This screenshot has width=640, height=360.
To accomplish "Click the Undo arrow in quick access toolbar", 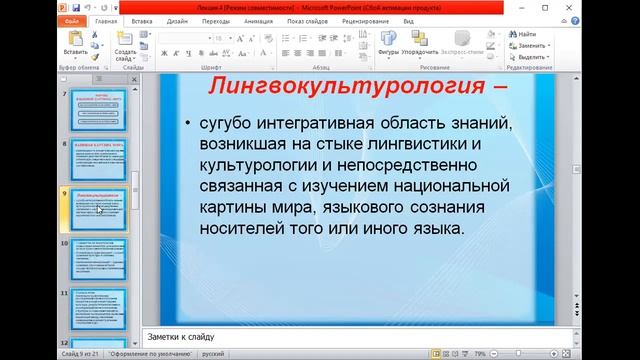I will pos(88,8).
